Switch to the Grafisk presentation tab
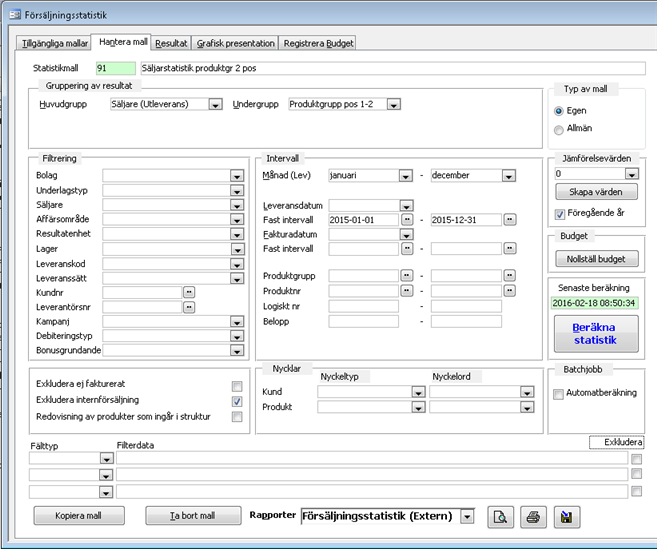The image size is (657, 549). point(237,44)
